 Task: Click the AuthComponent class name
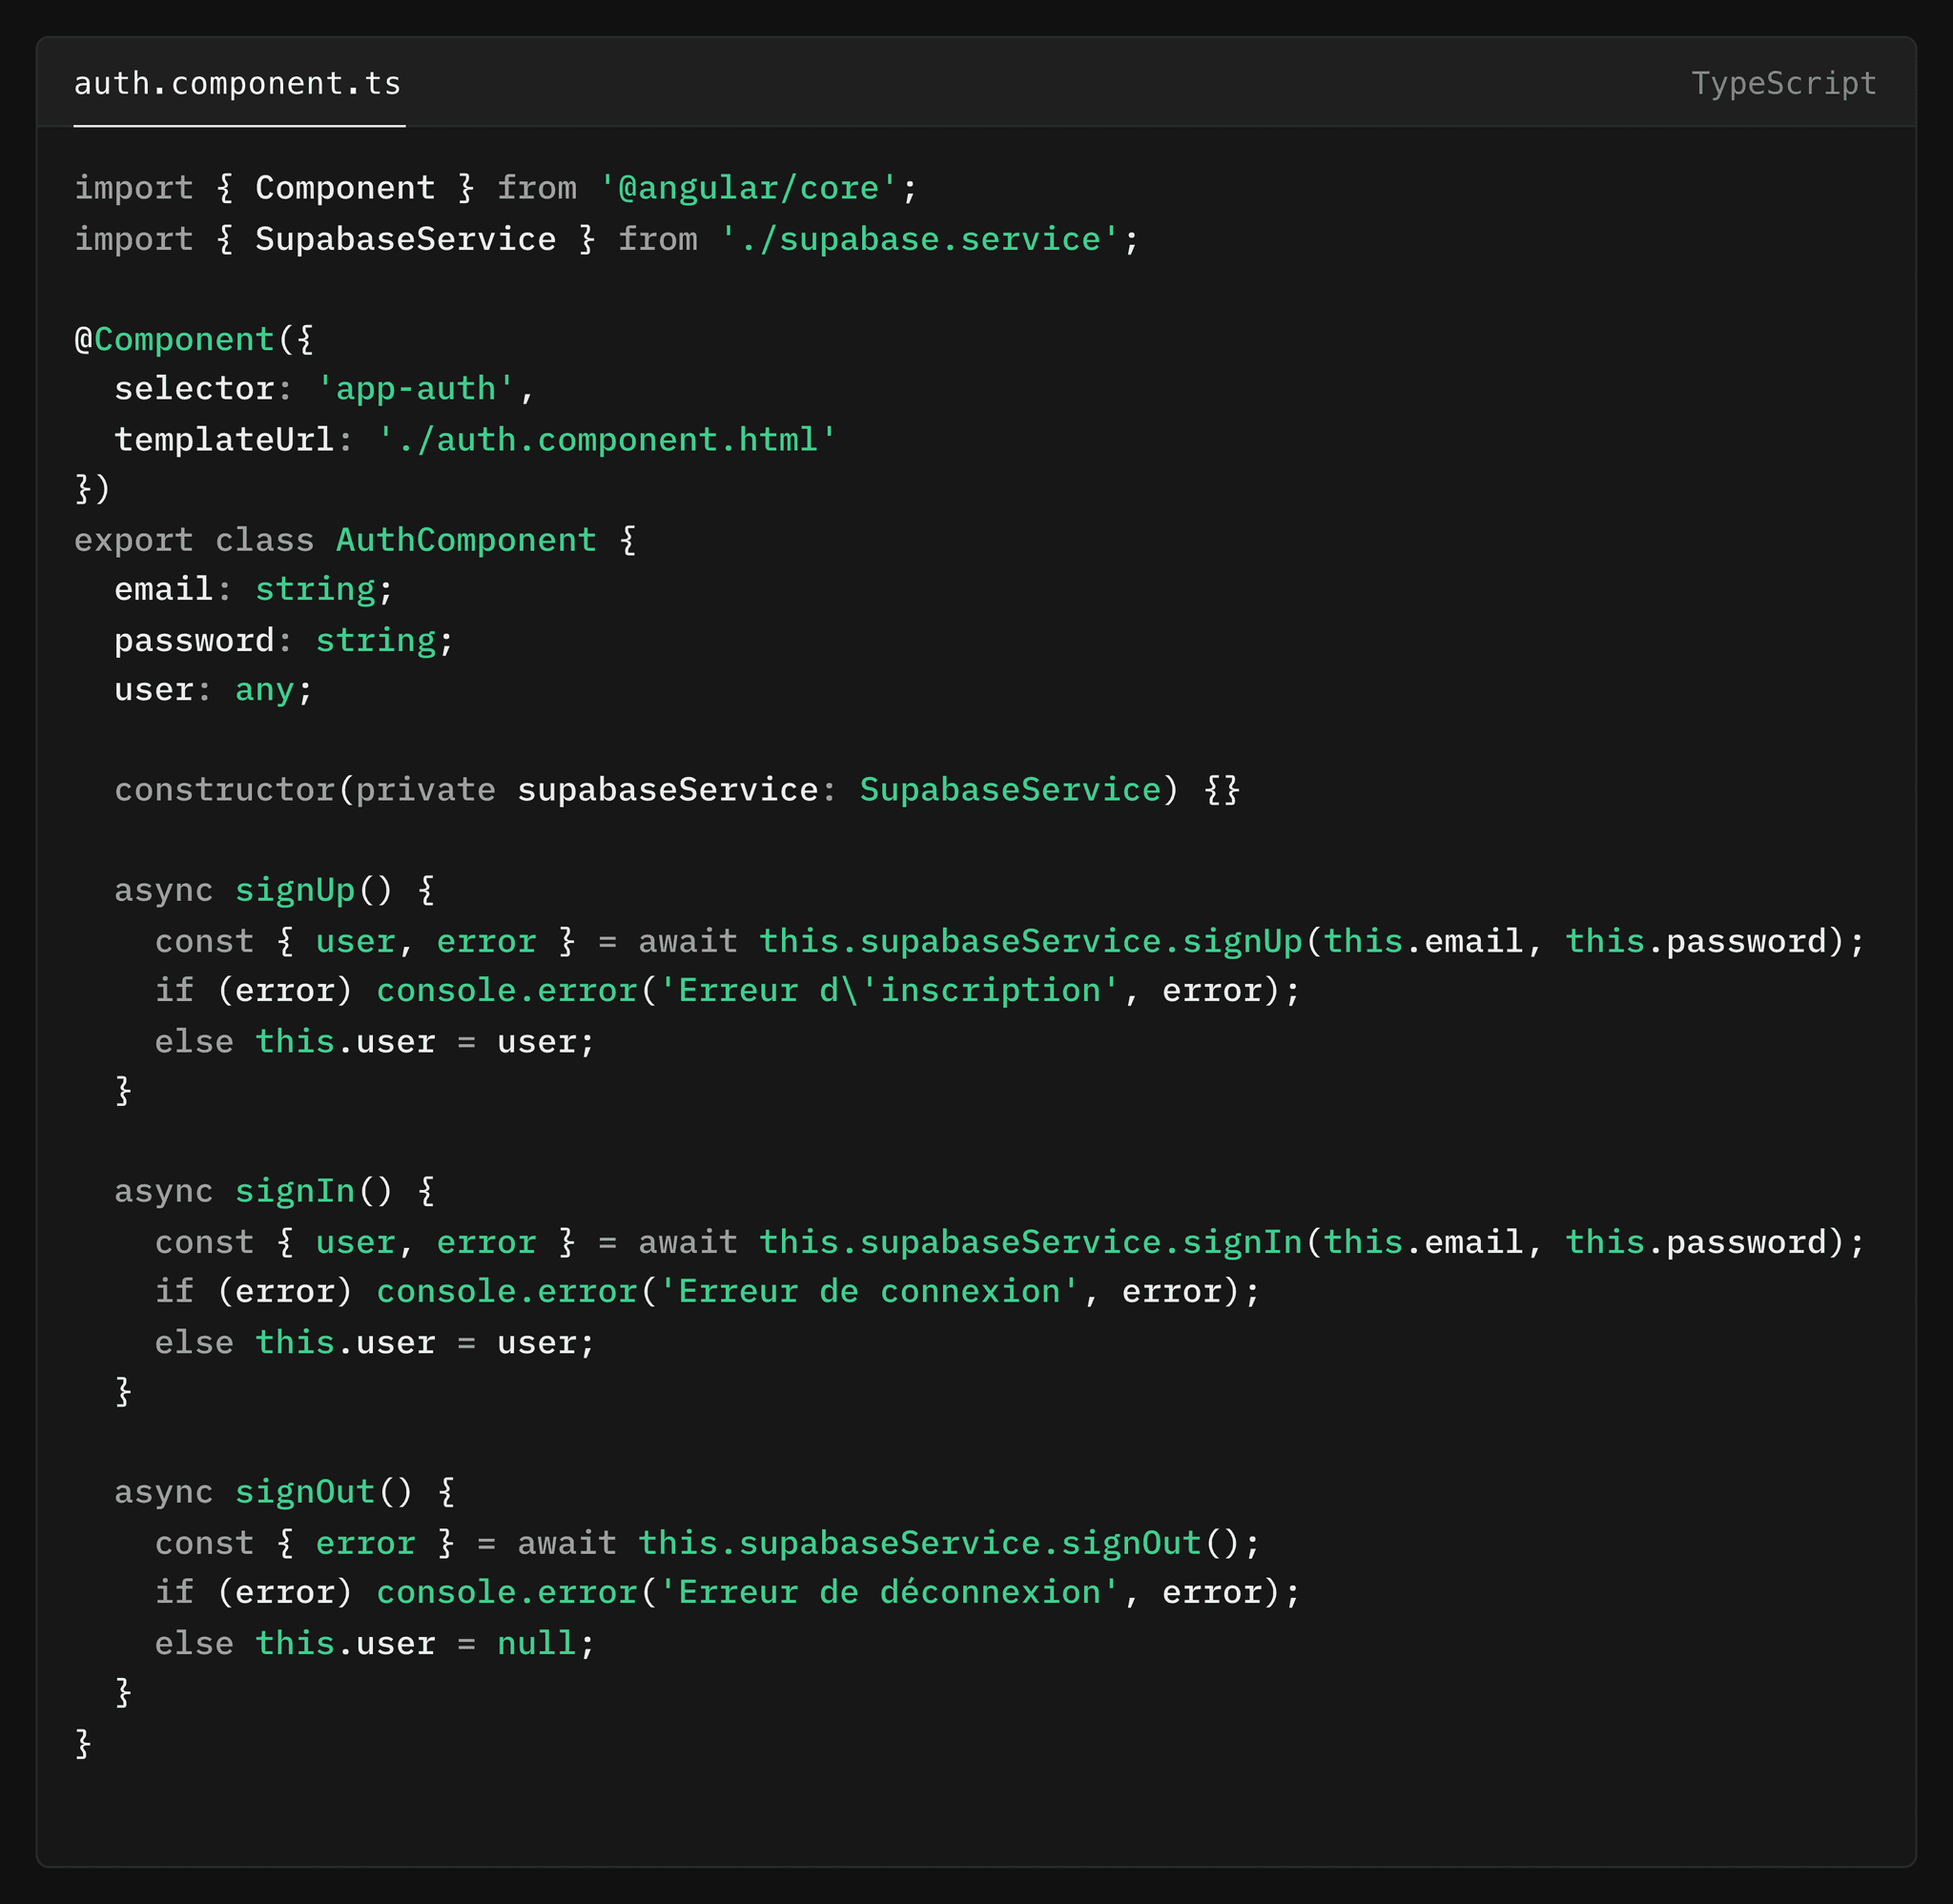[465, 541]
